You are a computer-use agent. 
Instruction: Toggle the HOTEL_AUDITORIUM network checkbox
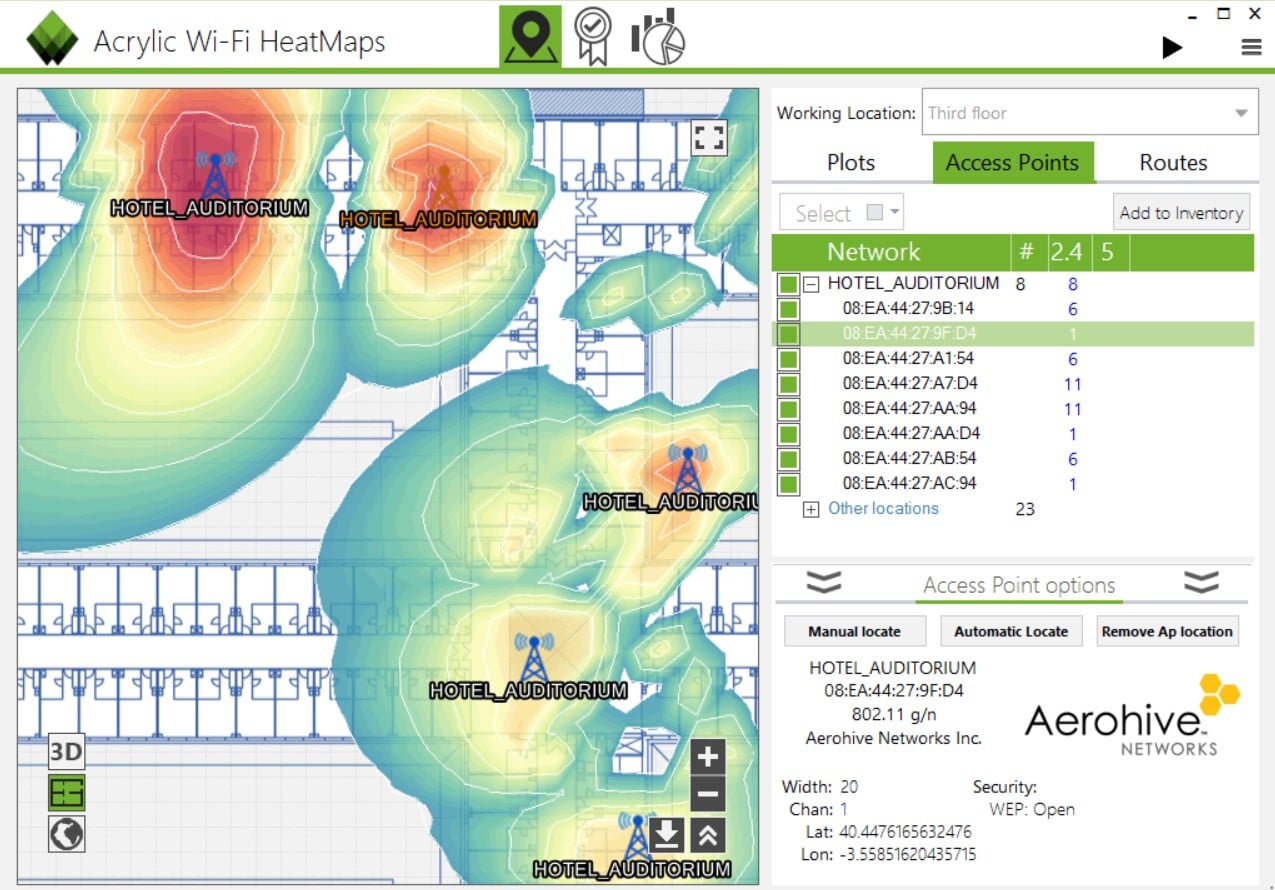(788, 283)
